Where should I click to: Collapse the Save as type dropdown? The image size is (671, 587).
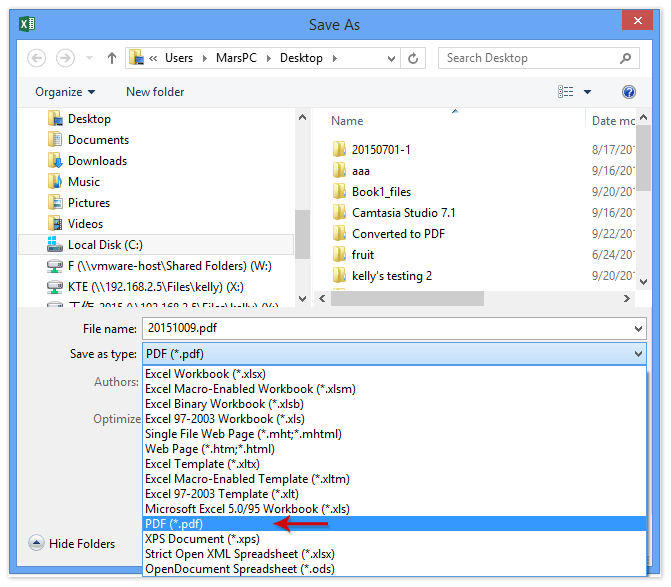coord(638,354)
